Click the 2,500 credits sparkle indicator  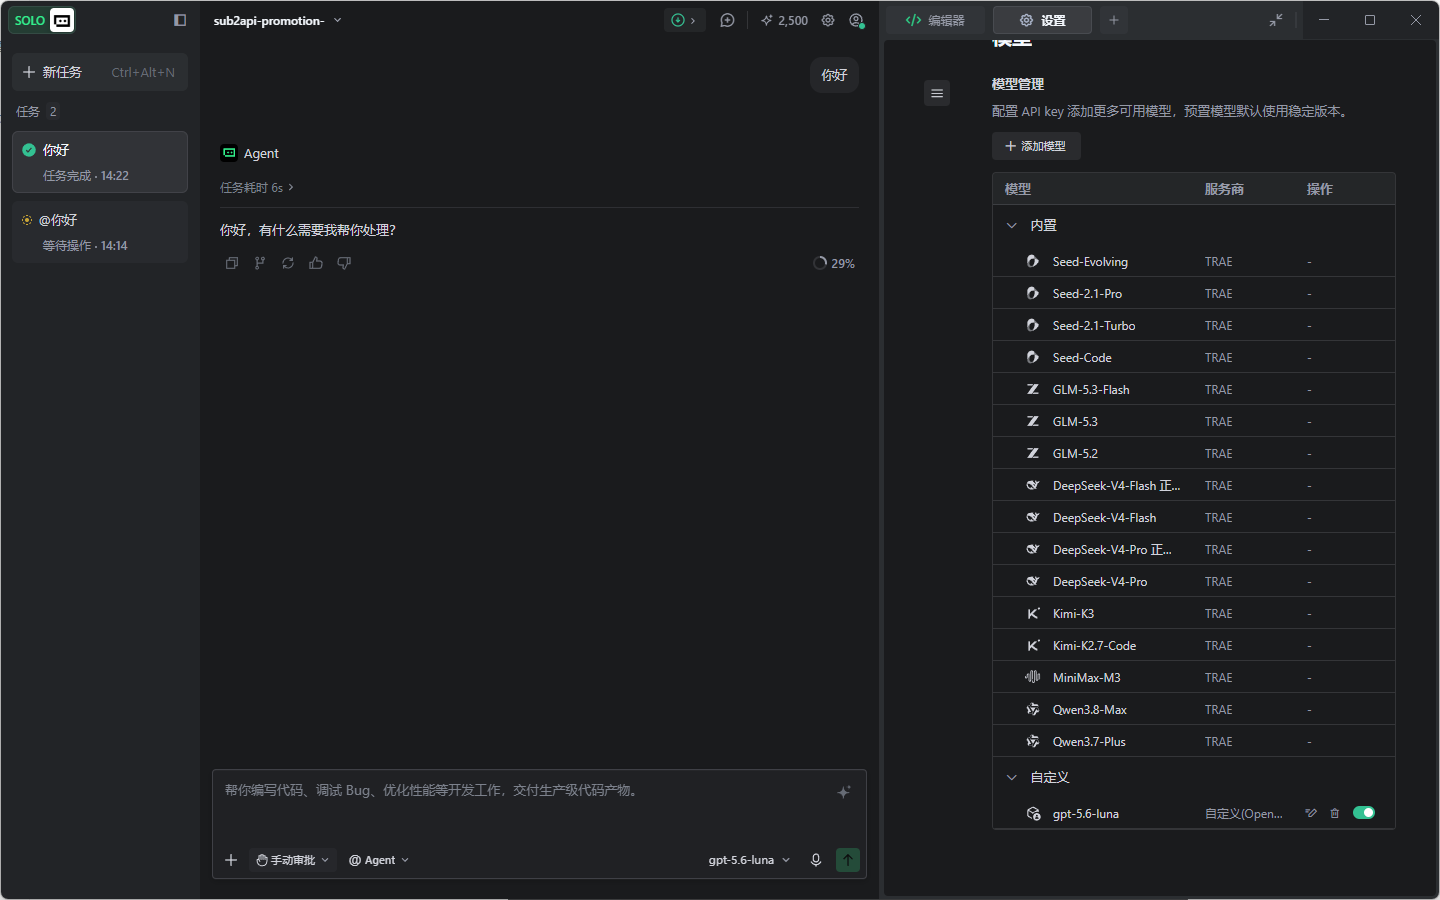point(784,20)
